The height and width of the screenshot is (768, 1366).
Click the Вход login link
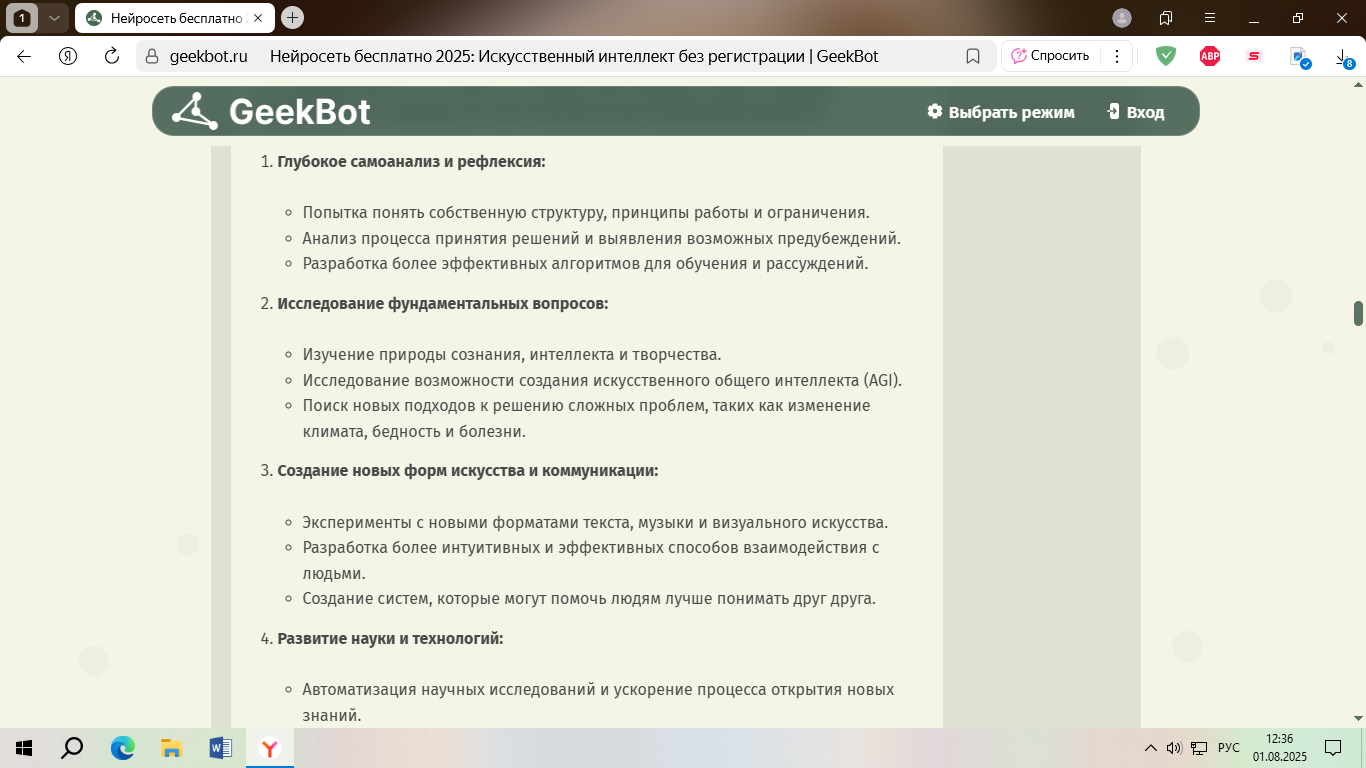pos(1136,112)
